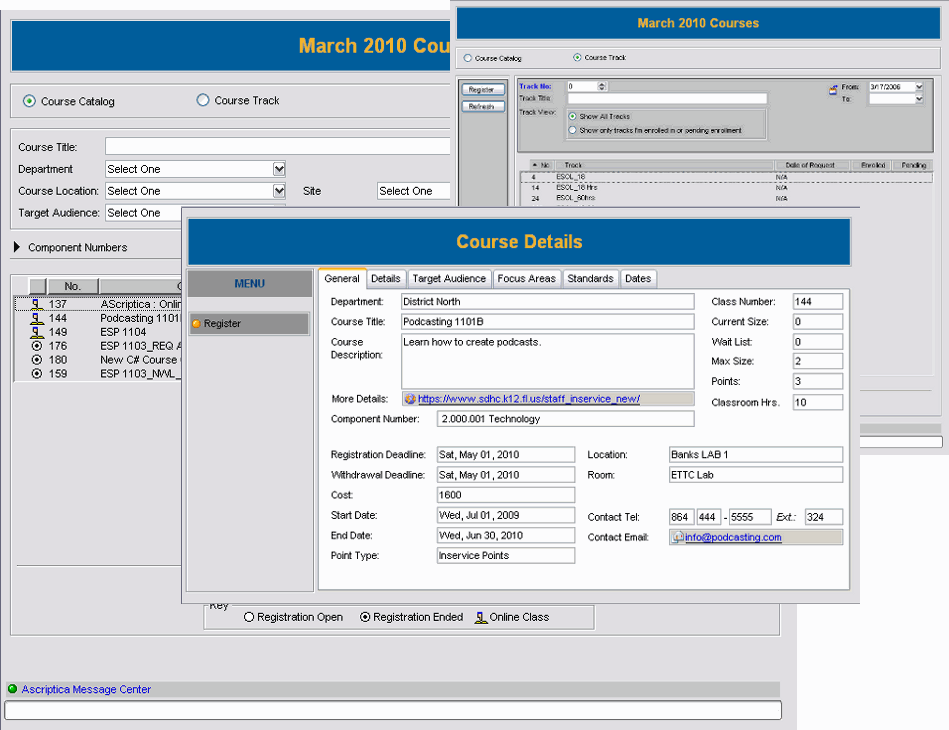Click the online class icon beside course 144
Screen dimensions: 949x730
click(37, 318)
